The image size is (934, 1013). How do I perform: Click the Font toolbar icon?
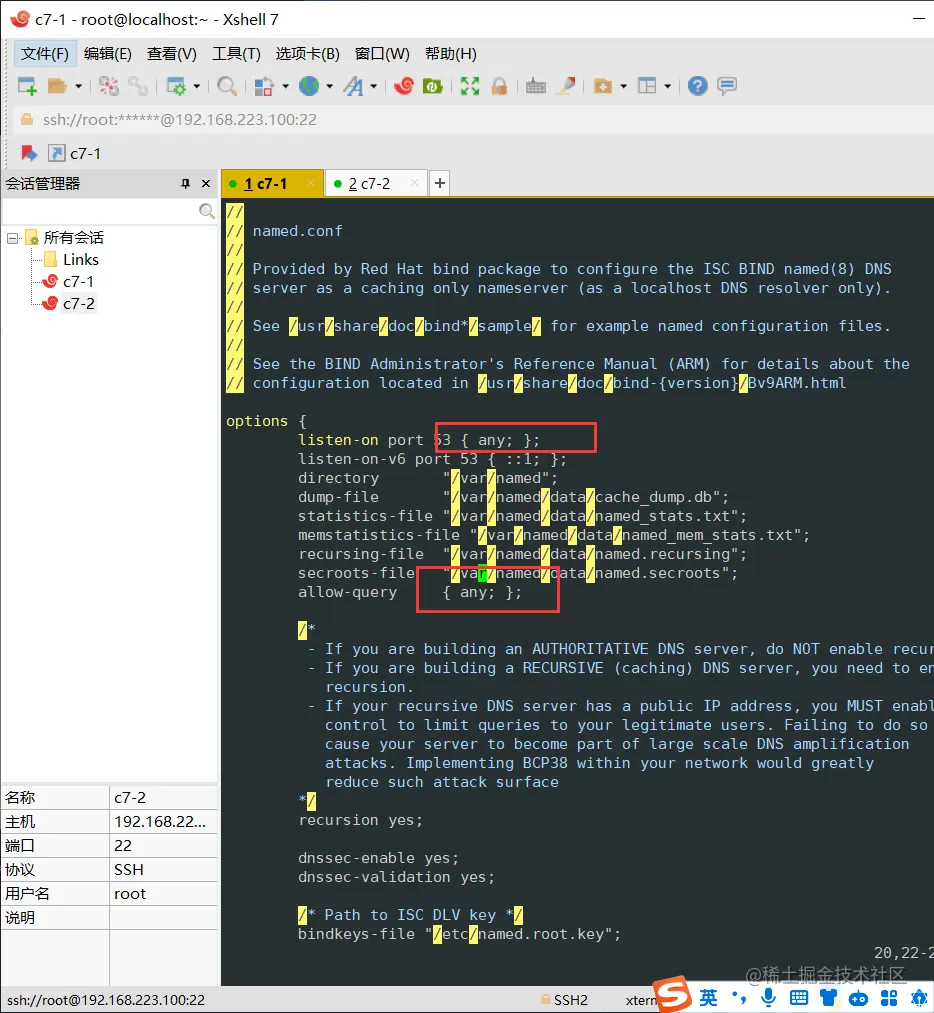click(353, 86)
